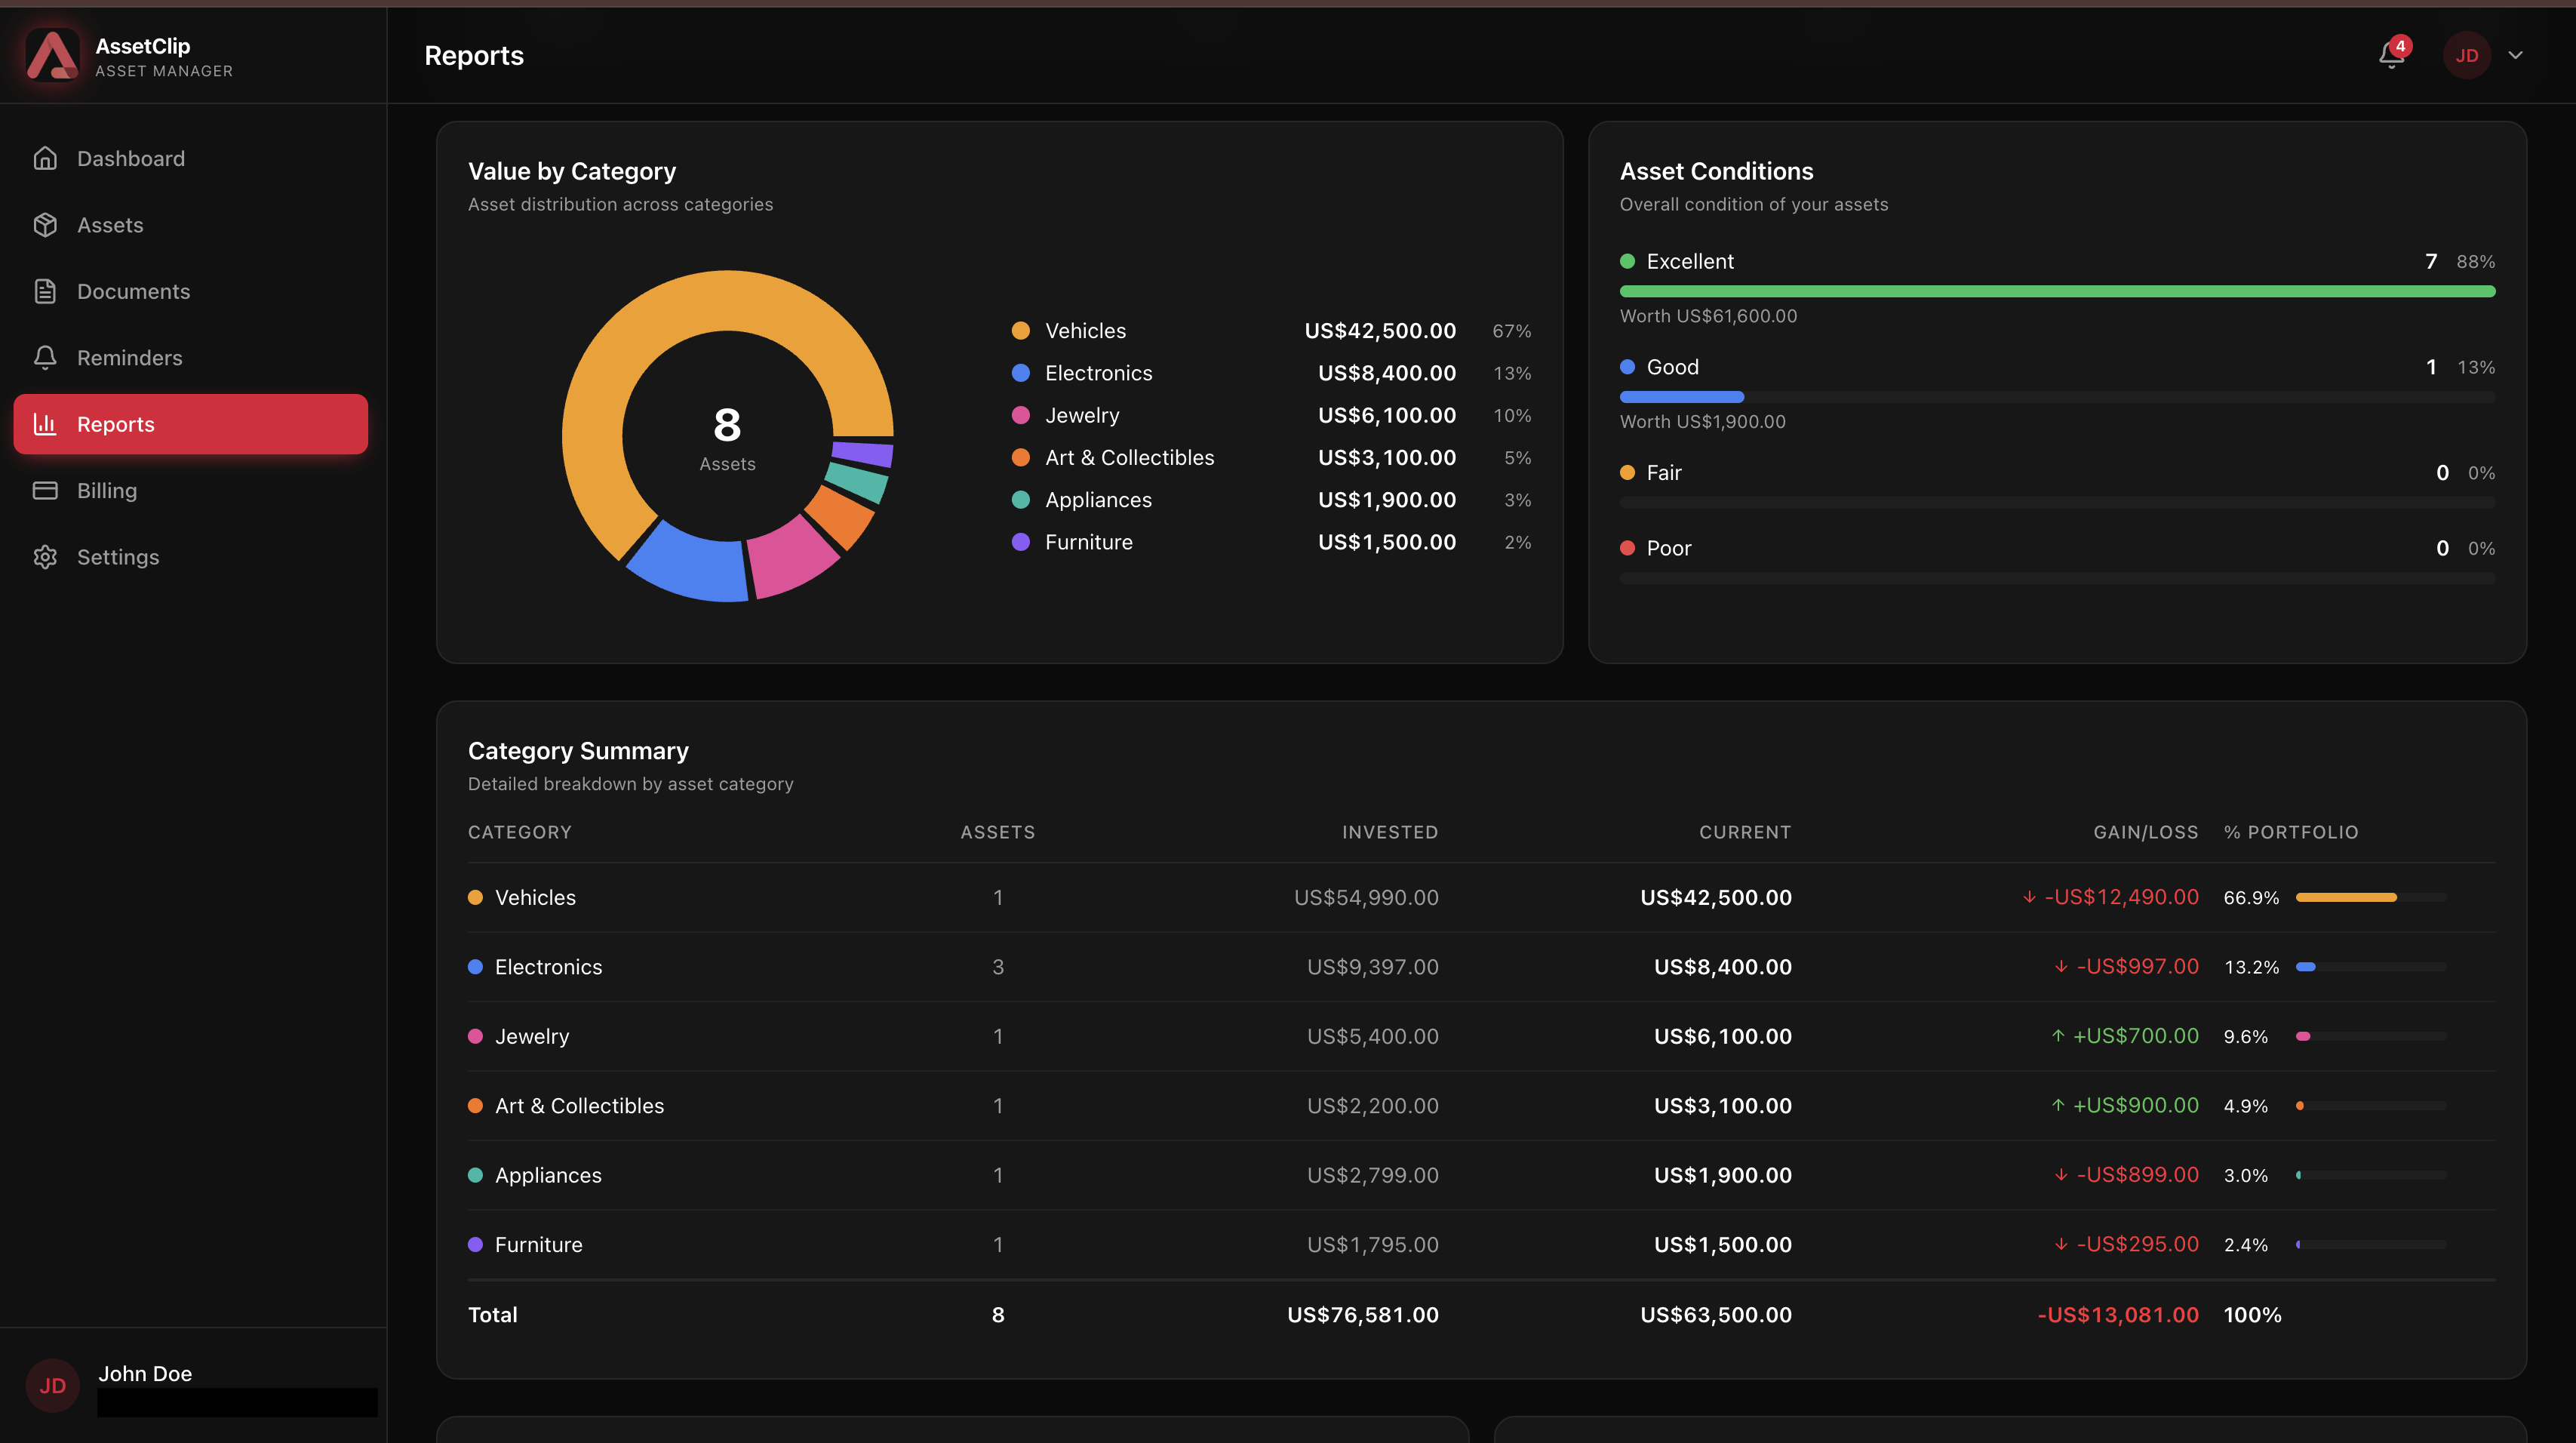Open the Documents section

point(191,291)
